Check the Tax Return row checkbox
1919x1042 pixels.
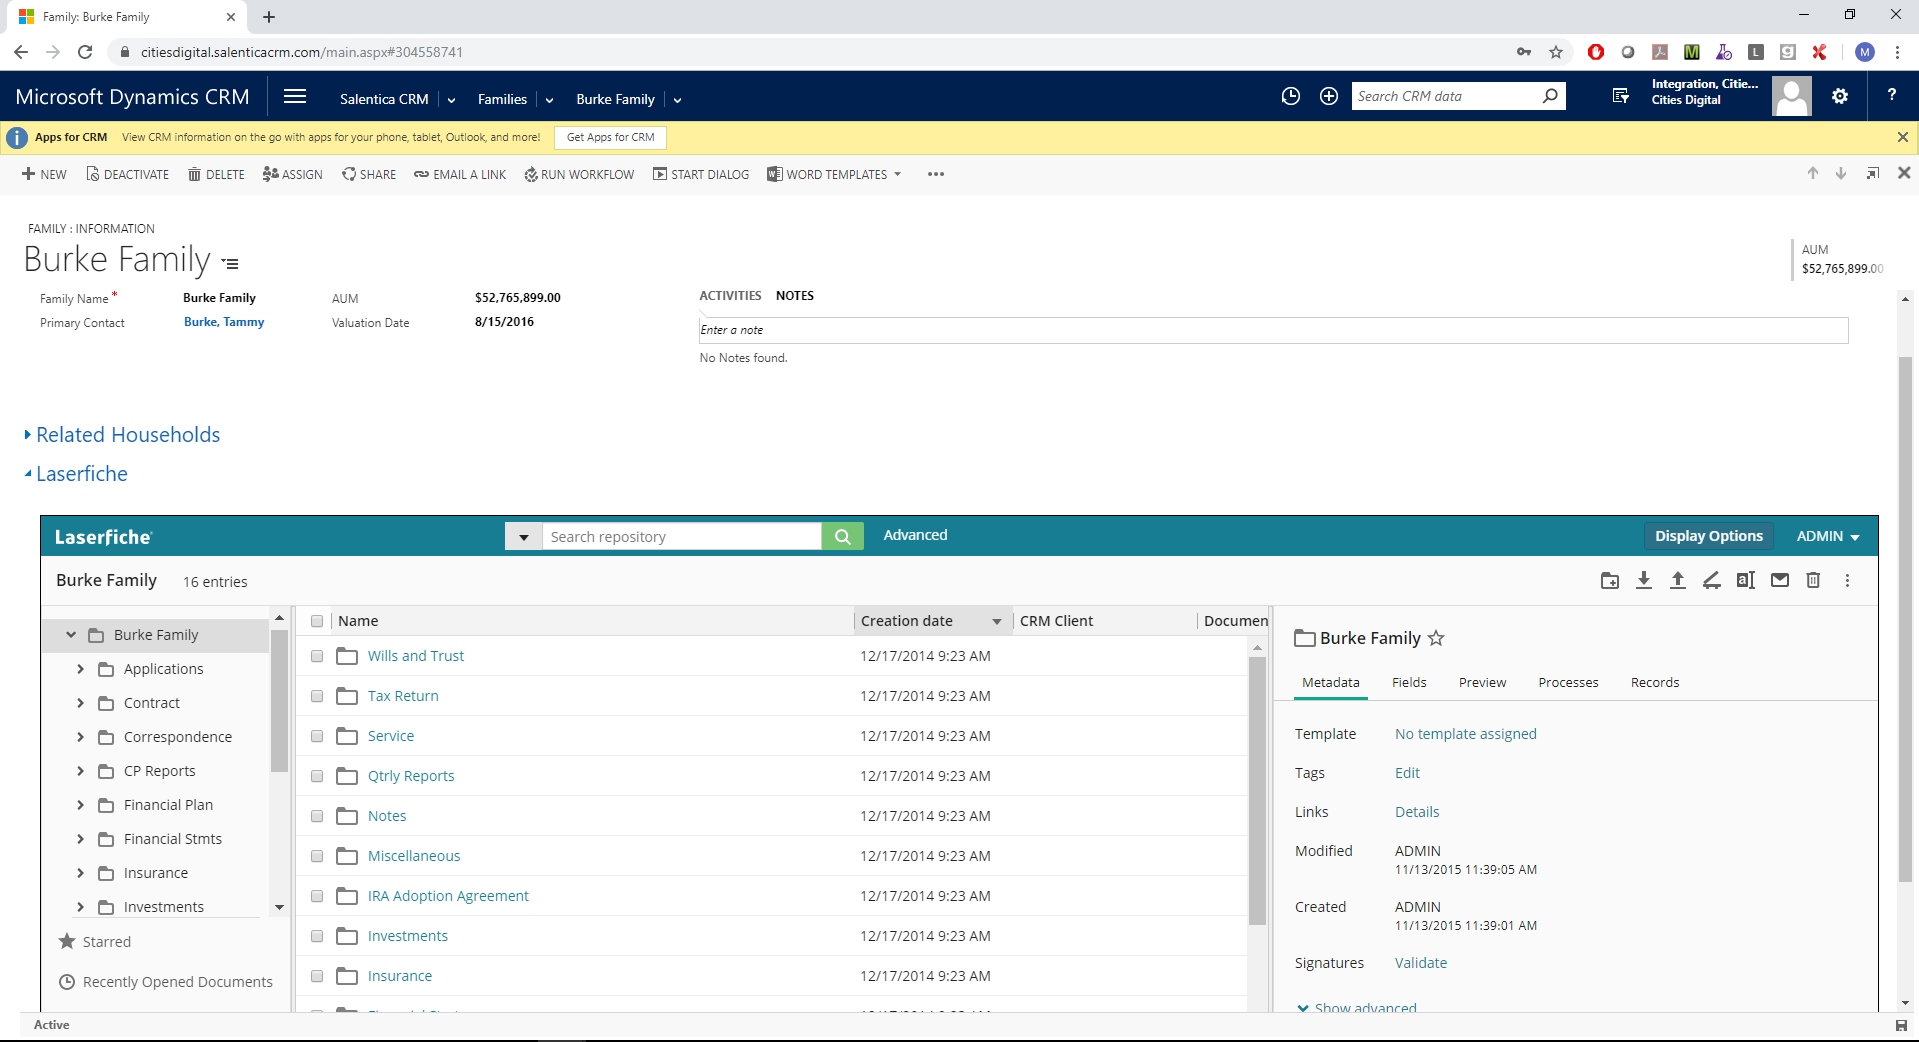coord(317,696)
